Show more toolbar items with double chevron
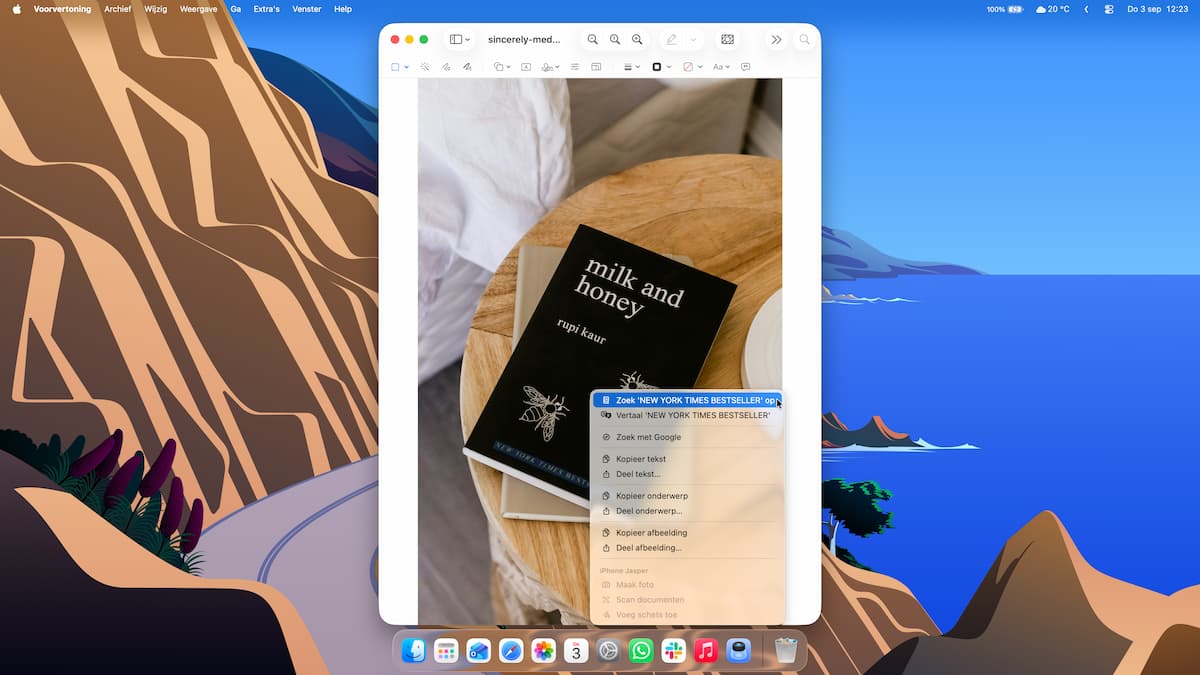1200x675 pixels. click(776, 39)
